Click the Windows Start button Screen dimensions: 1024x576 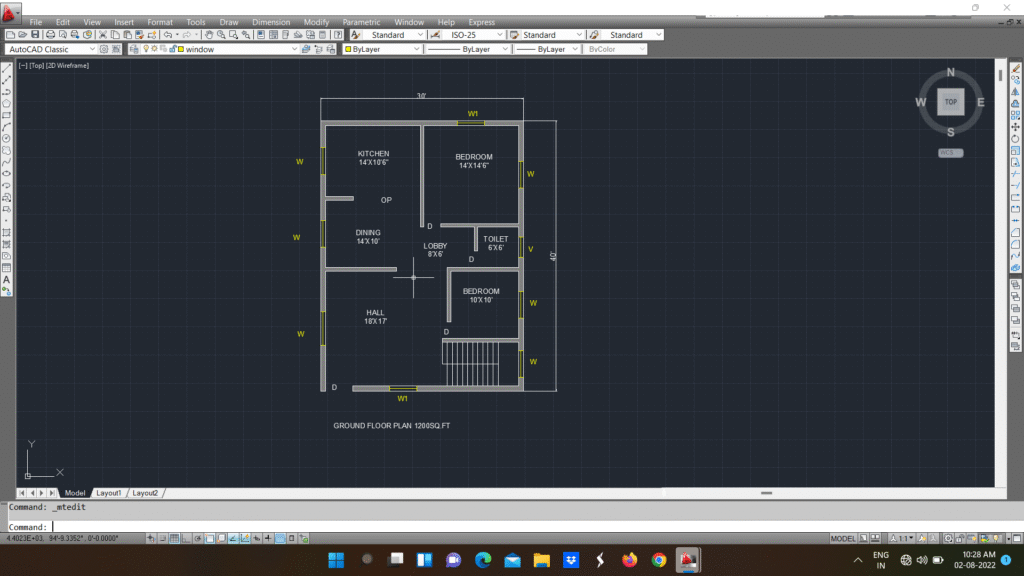click(x=336, y=560)
